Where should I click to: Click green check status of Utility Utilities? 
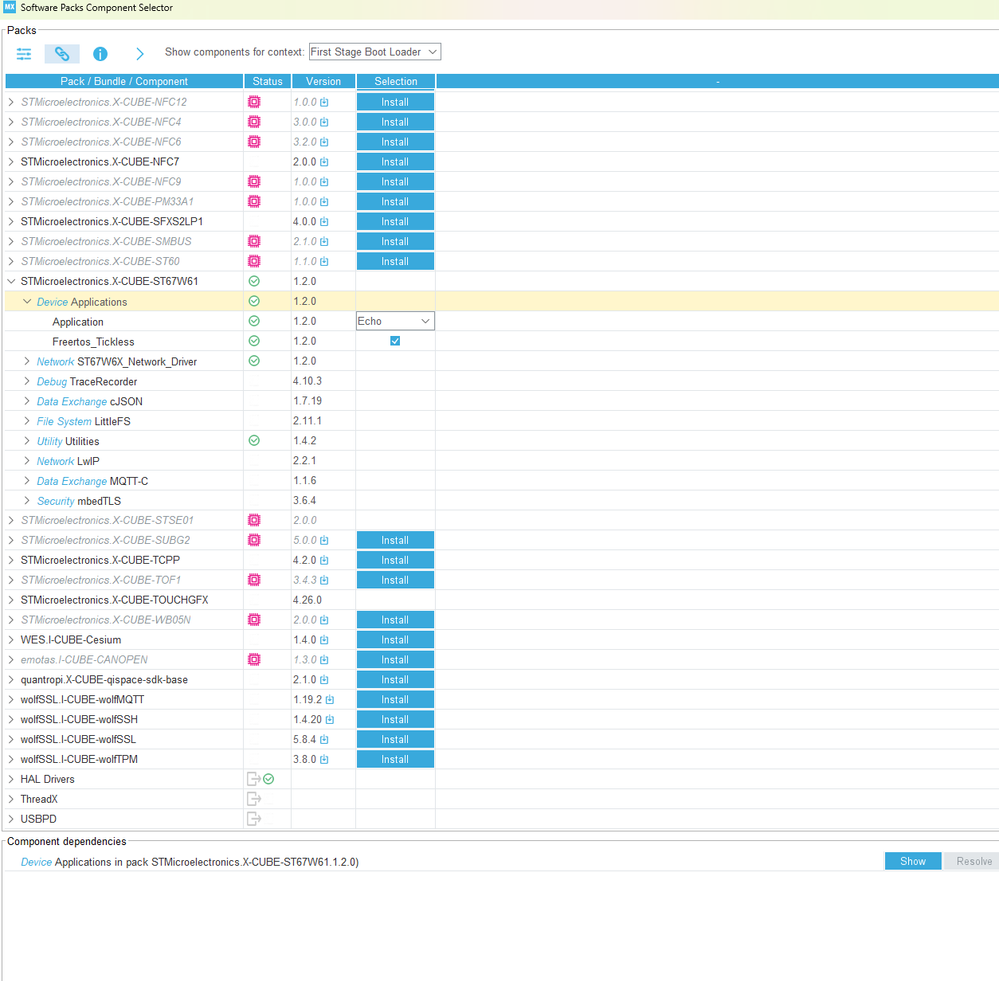[x=254, y=440]
